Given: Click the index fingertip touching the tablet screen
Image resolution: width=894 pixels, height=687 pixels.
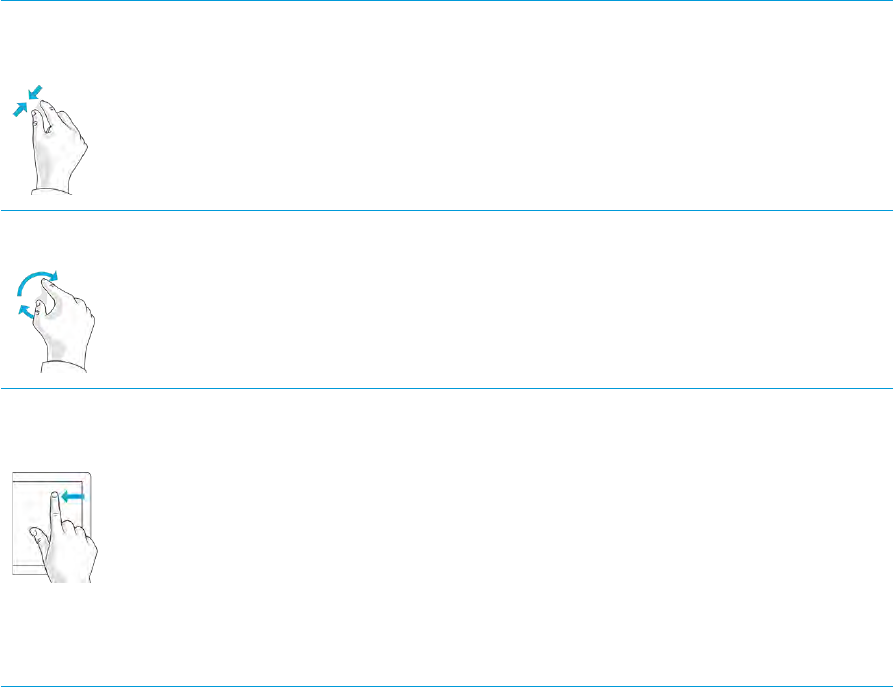Looking at the screenshot, I should click(x=53, y=496).
